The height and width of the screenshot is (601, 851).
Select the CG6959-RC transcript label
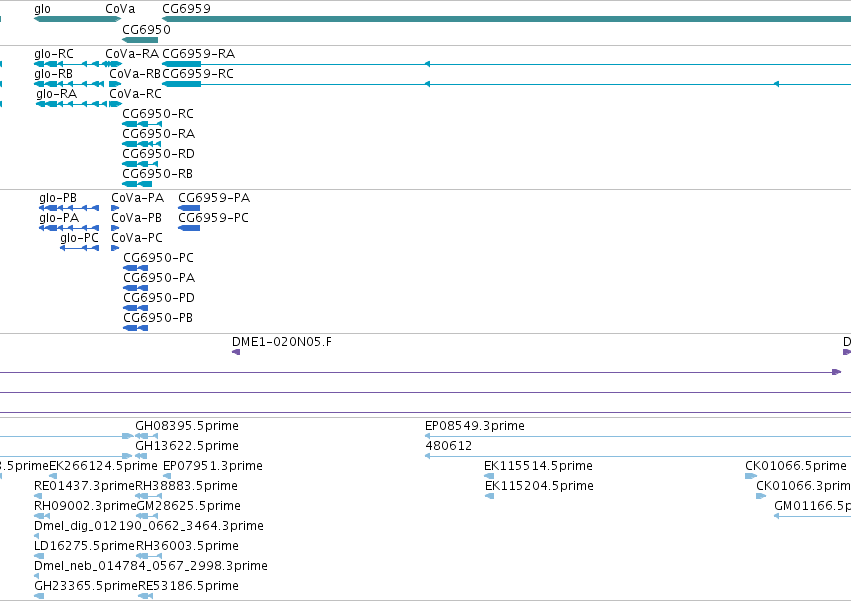[x=198, y=74]
